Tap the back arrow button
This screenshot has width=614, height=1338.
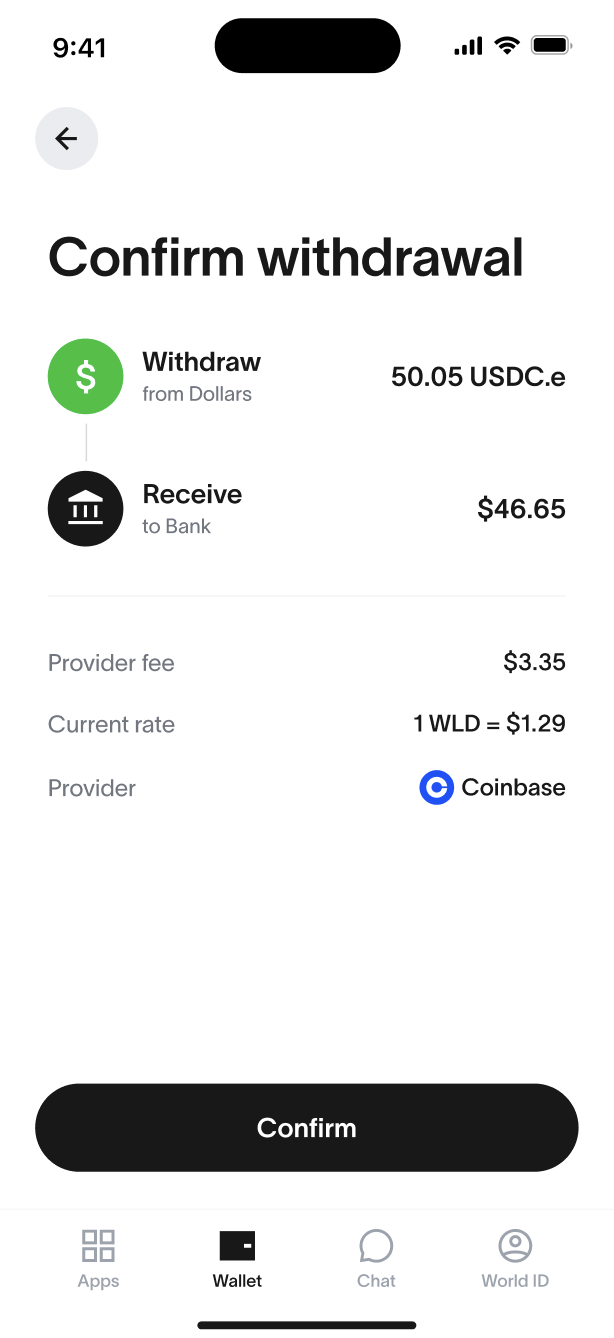[x=66, y=138]
